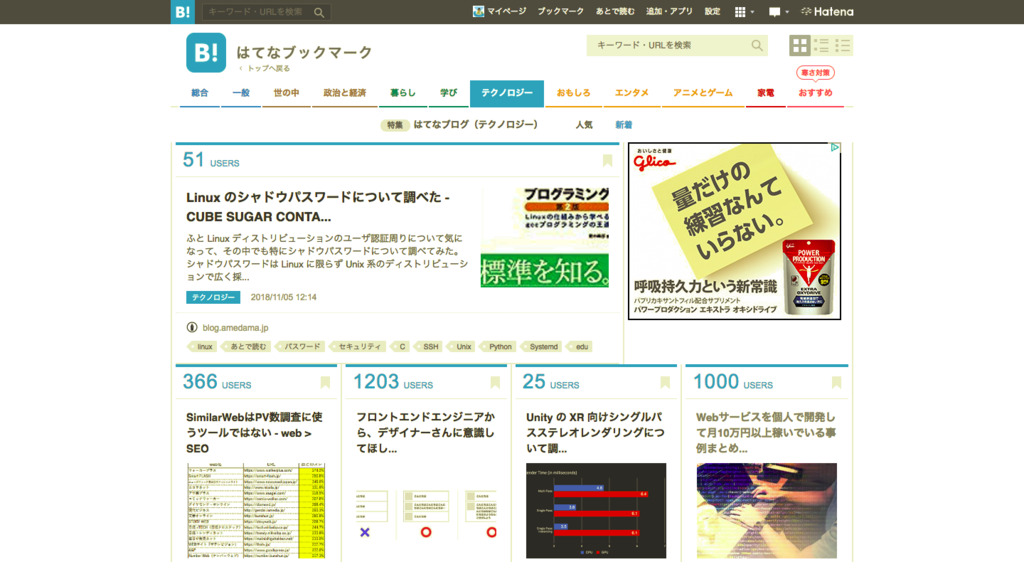Screen dimensions: 1024x562
Task: Click search magnifier in top dark bar
Action: click(319, 12)
